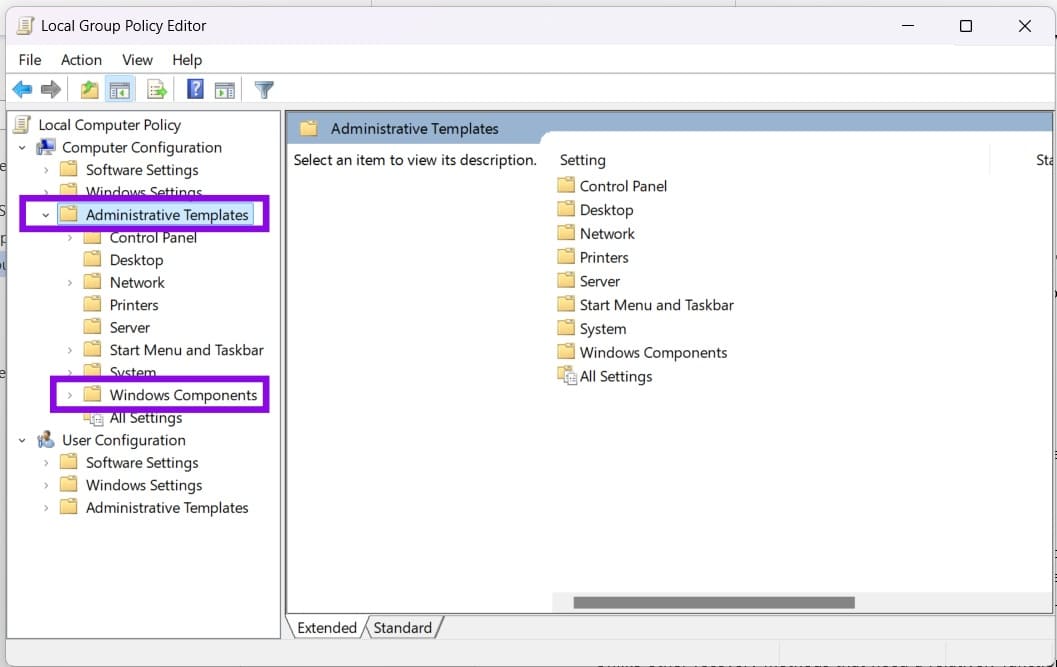Screen dimensions: 1057x667
Task: Select All Settings in the right pane
Action: 615,376
